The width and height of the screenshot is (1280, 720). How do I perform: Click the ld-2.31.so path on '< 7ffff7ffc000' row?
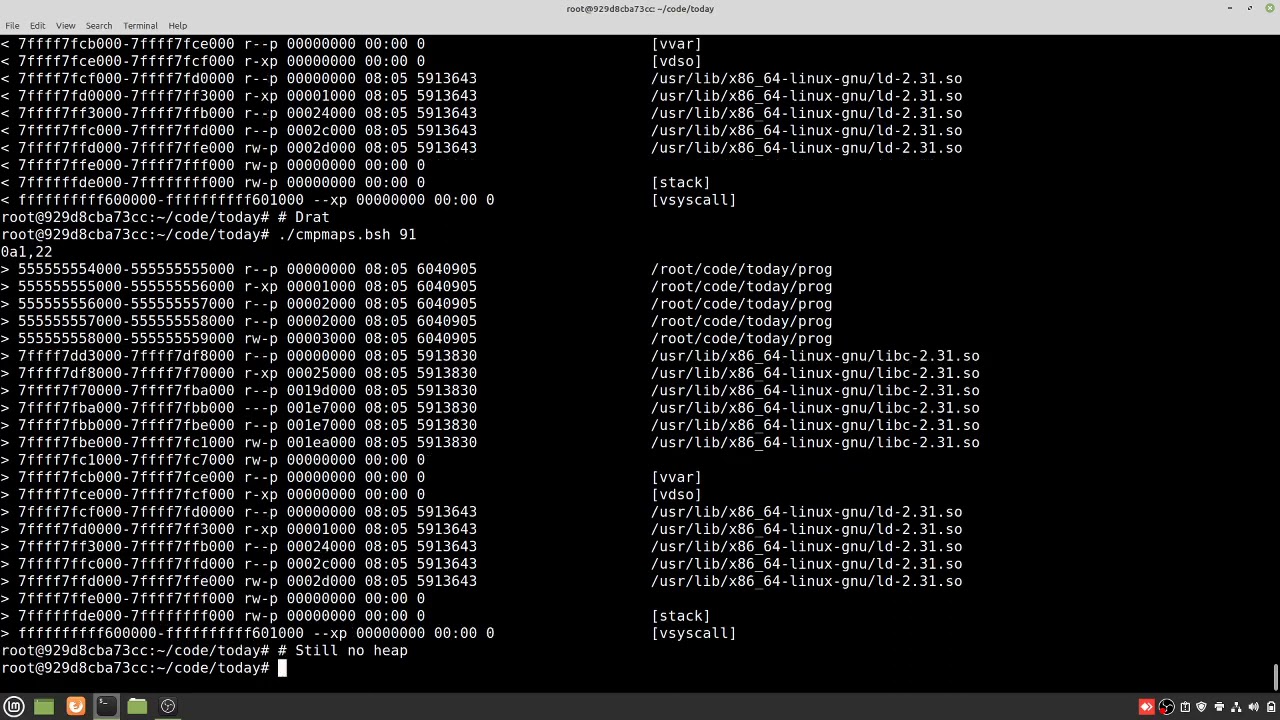(x=807, y=131)
